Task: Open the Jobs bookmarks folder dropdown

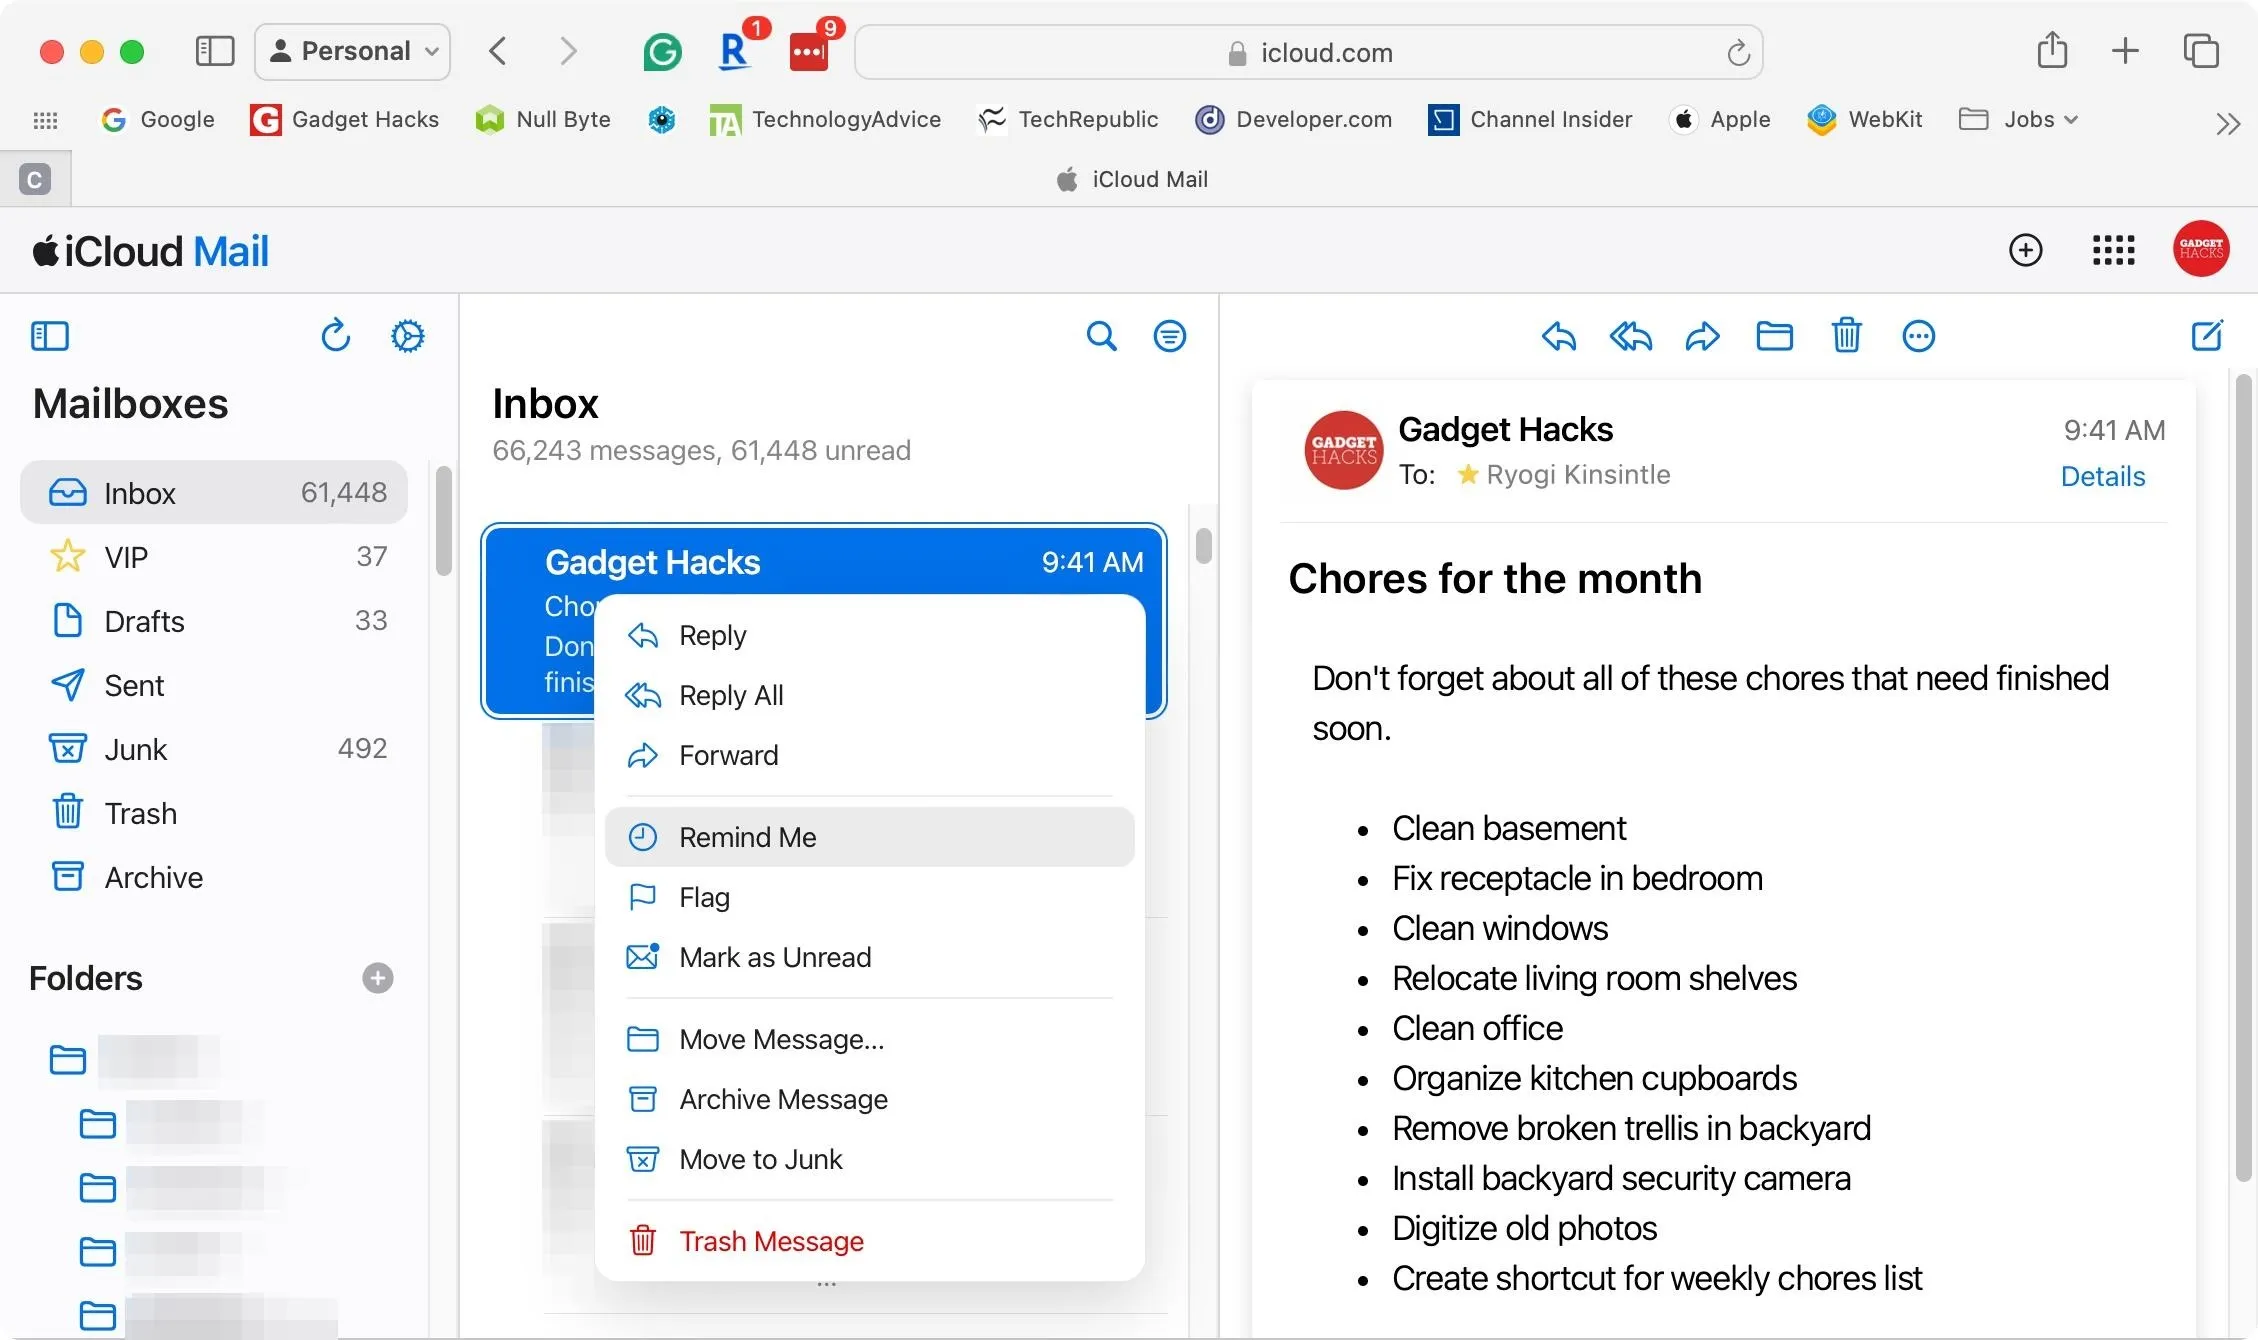Action: (x=2018, y=119)
